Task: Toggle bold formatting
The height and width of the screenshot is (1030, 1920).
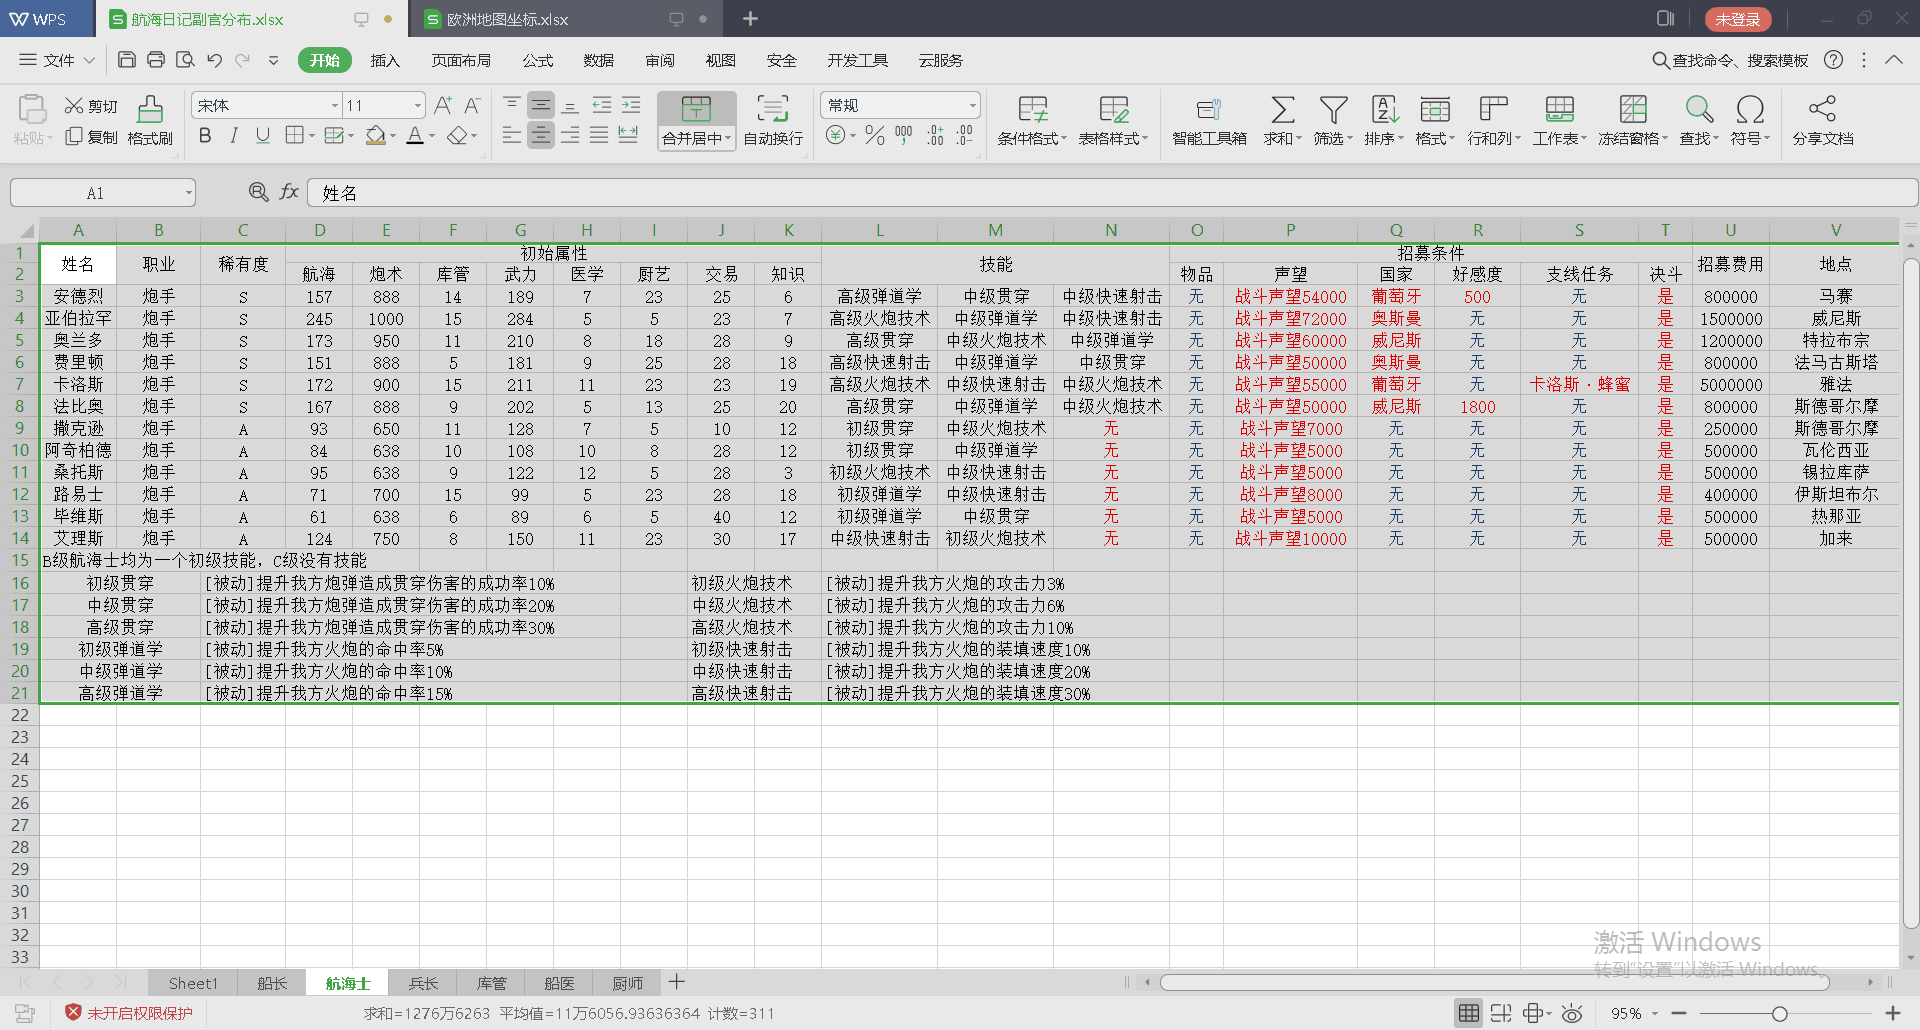Action: pyautogui.click(x=205, y=135)
